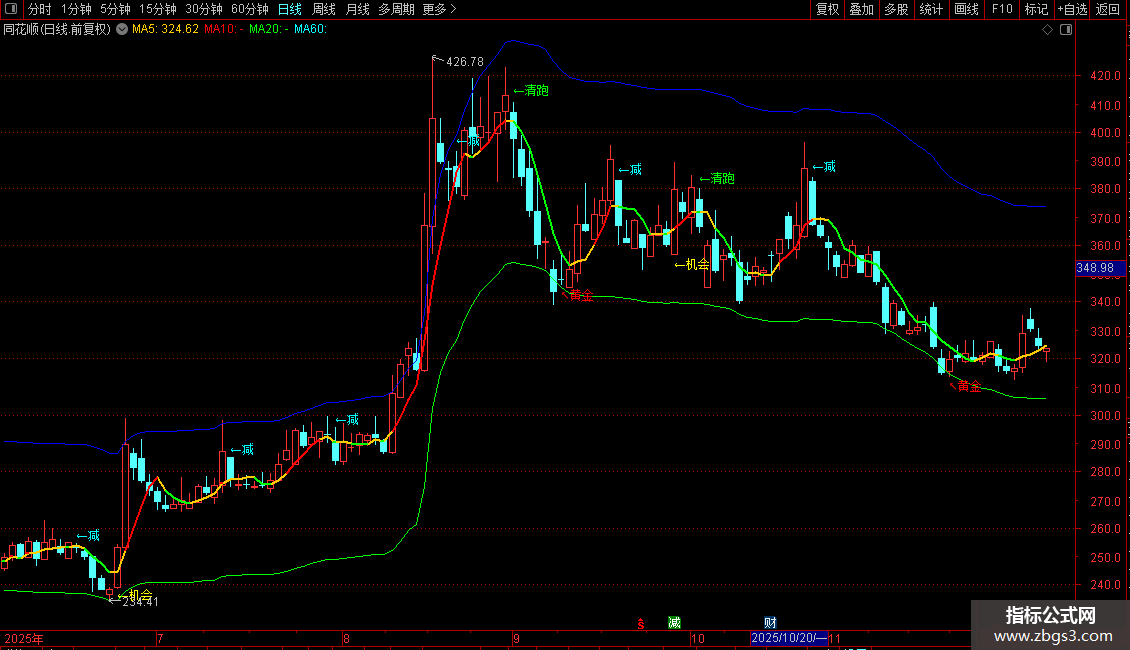The image size is (1130, 650).
Task: Click the 420.0 price axis label
Action: coord(1105,76)
